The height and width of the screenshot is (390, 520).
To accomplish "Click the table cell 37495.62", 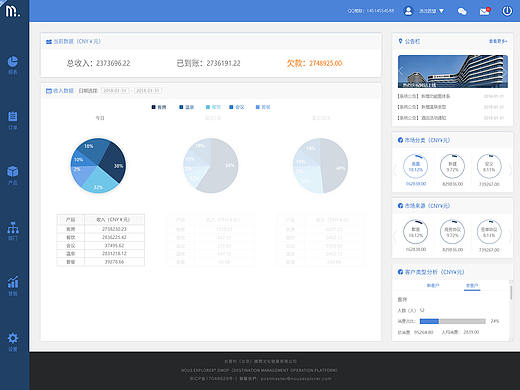I will pyautogui.click(x=114, y=246).
